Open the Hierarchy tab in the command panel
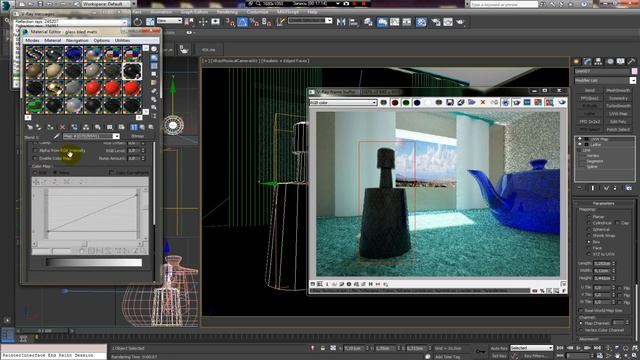The image size is (640, 360). (x=598, y=61)
